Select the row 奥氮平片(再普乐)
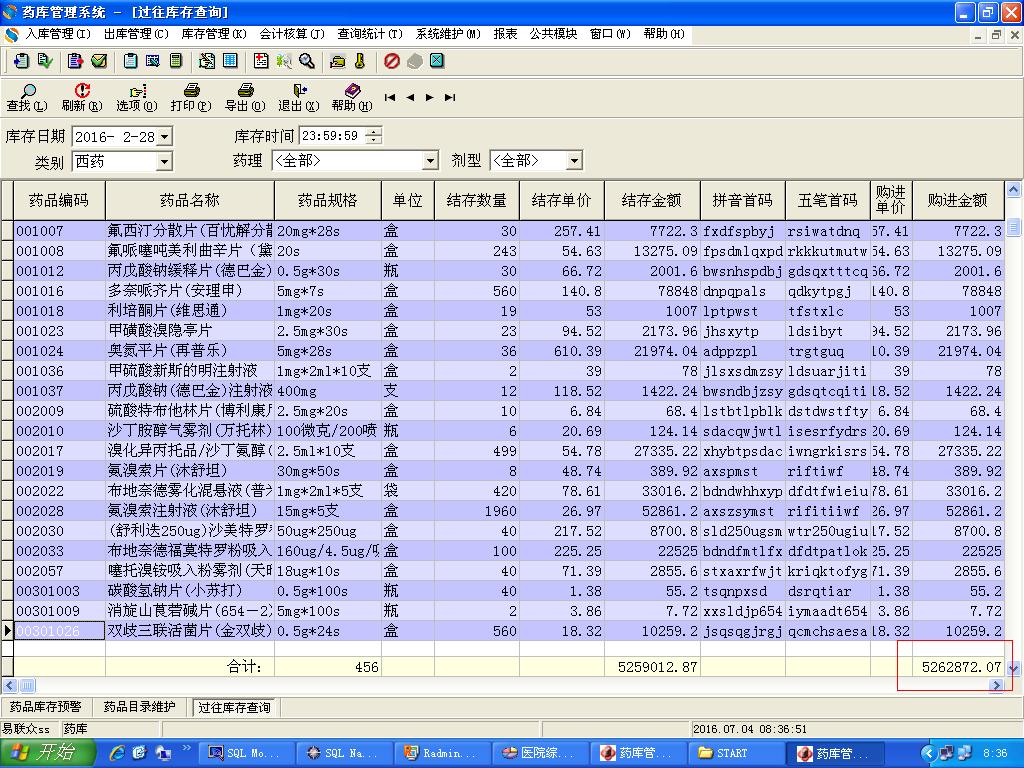Viewport: 1024px width, 768px height. pyautogui.click(x=509, y=351)
